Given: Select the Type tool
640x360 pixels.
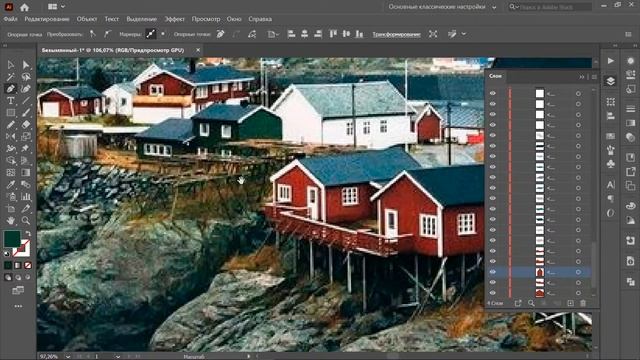Looking at the screenshot, I should tap(11, 100).
